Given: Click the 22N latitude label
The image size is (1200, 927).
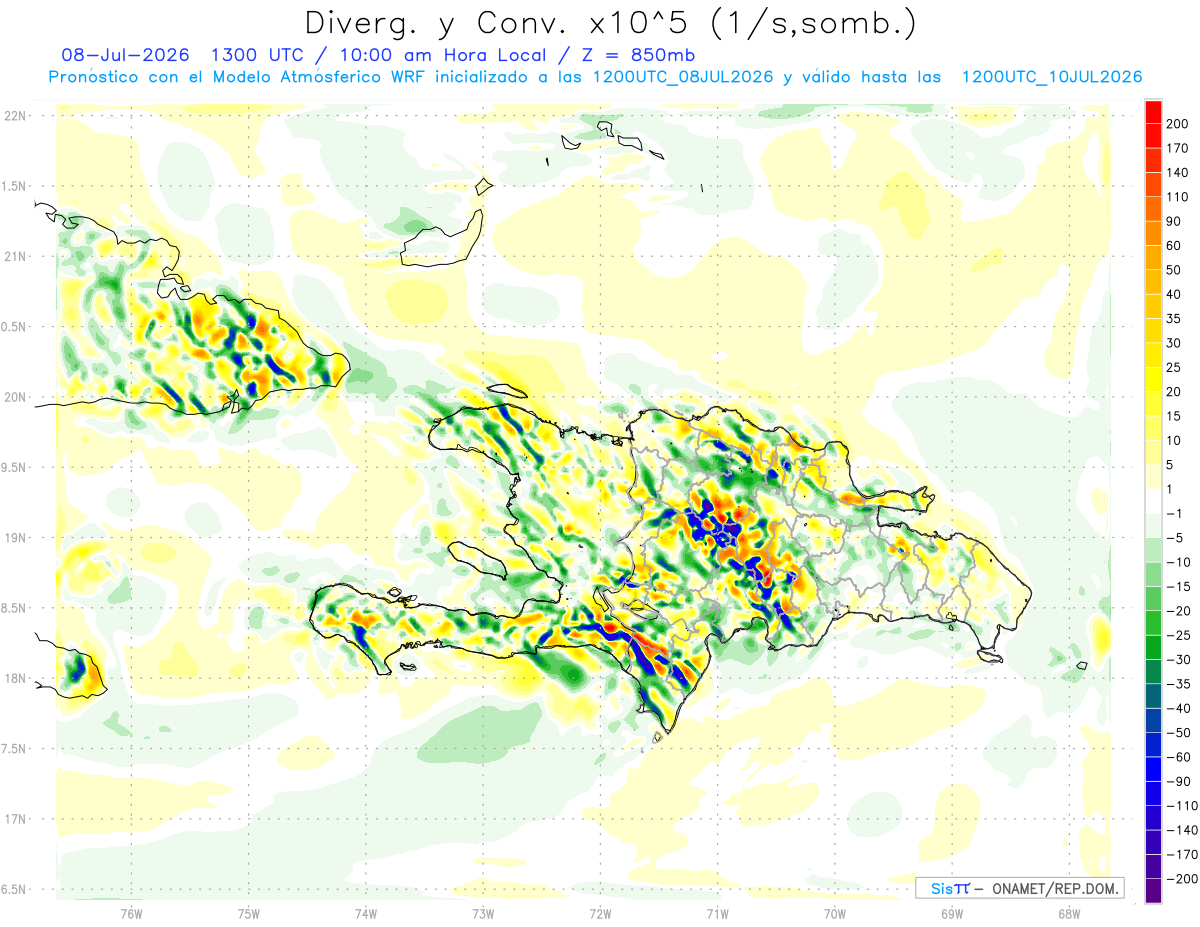Looking at the screenshot, I should coord(14,116).
